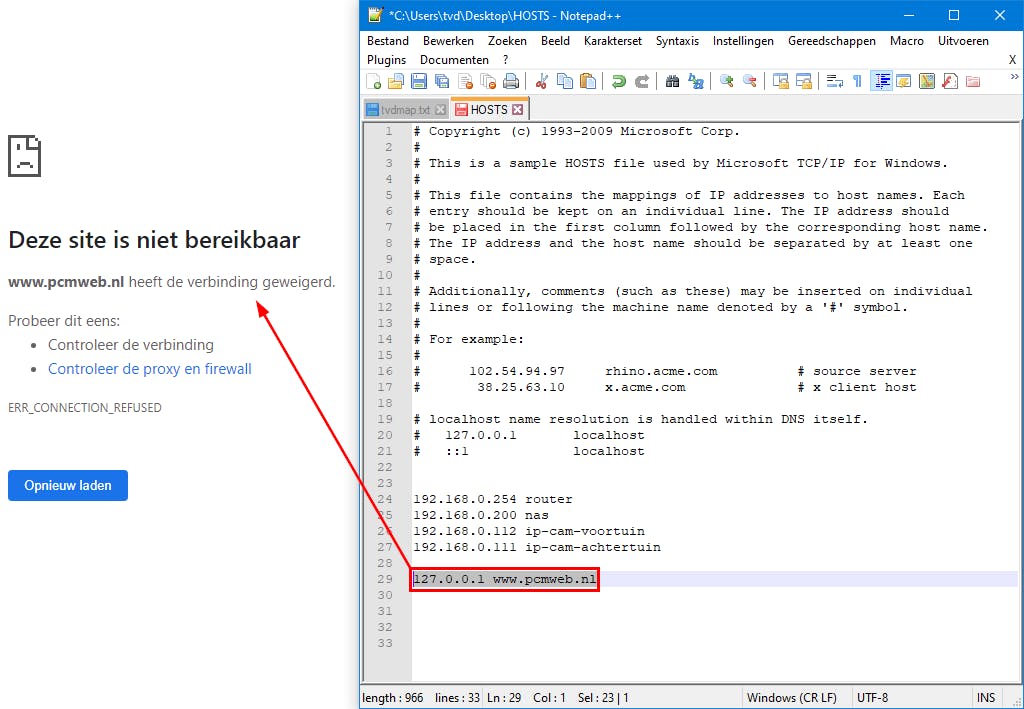The image size is (1024, 709).
Task: Zoom out using the magnifier minus icon
Action: [750, 81]
